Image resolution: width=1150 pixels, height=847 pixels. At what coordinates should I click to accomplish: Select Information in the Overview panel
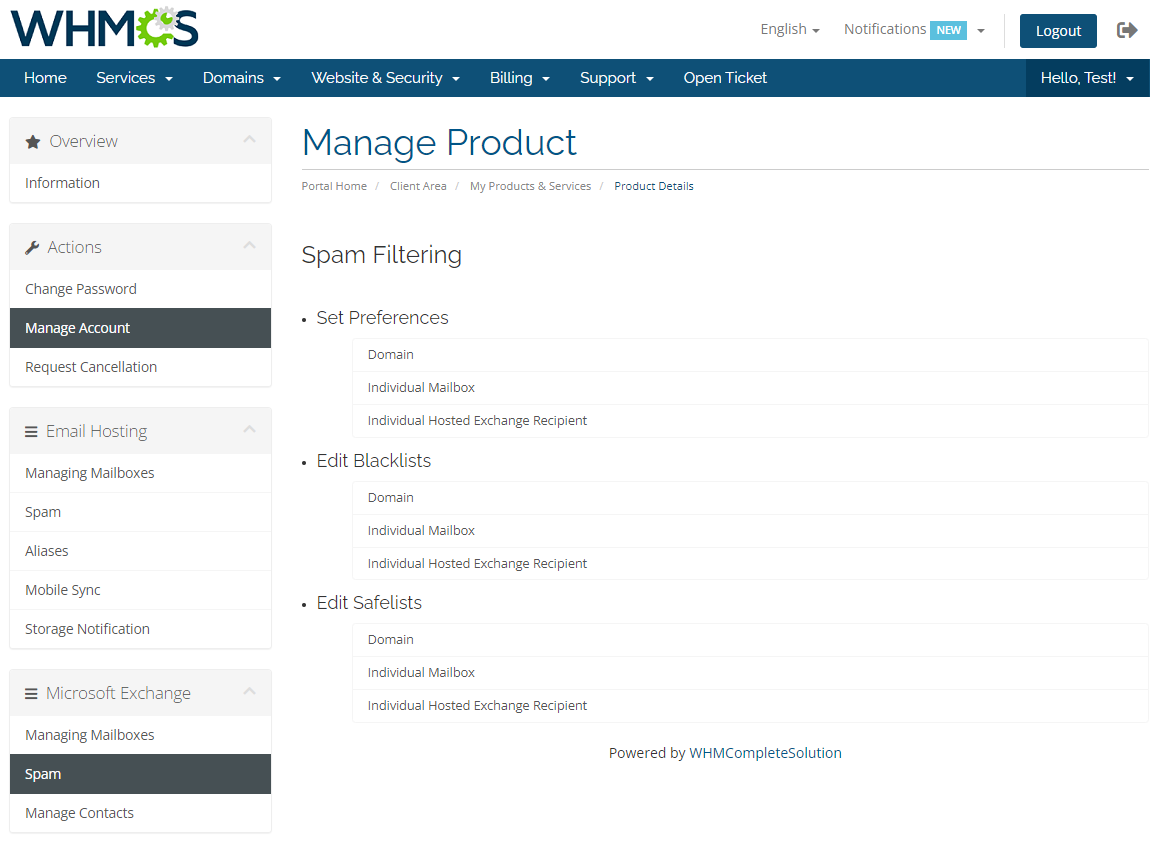pos(140,183)
